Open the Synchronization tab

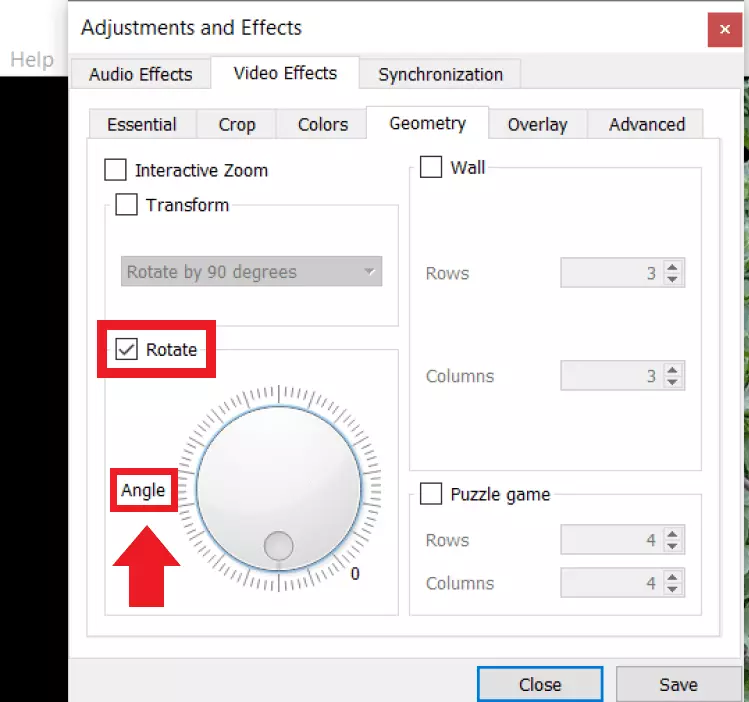pos(440,75)
